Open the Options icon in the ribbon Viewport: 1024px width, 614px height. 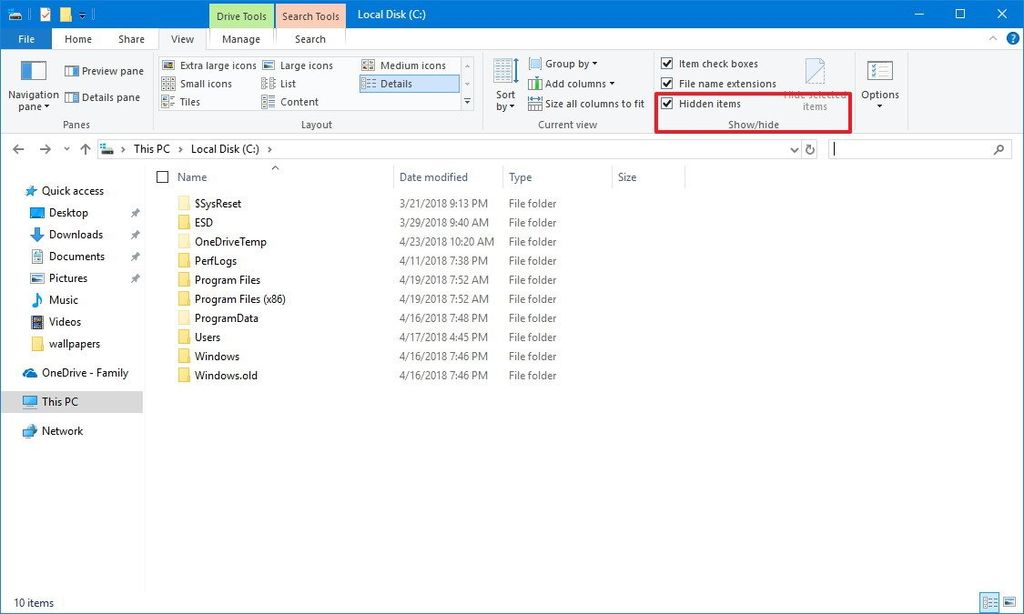point(879,82)
